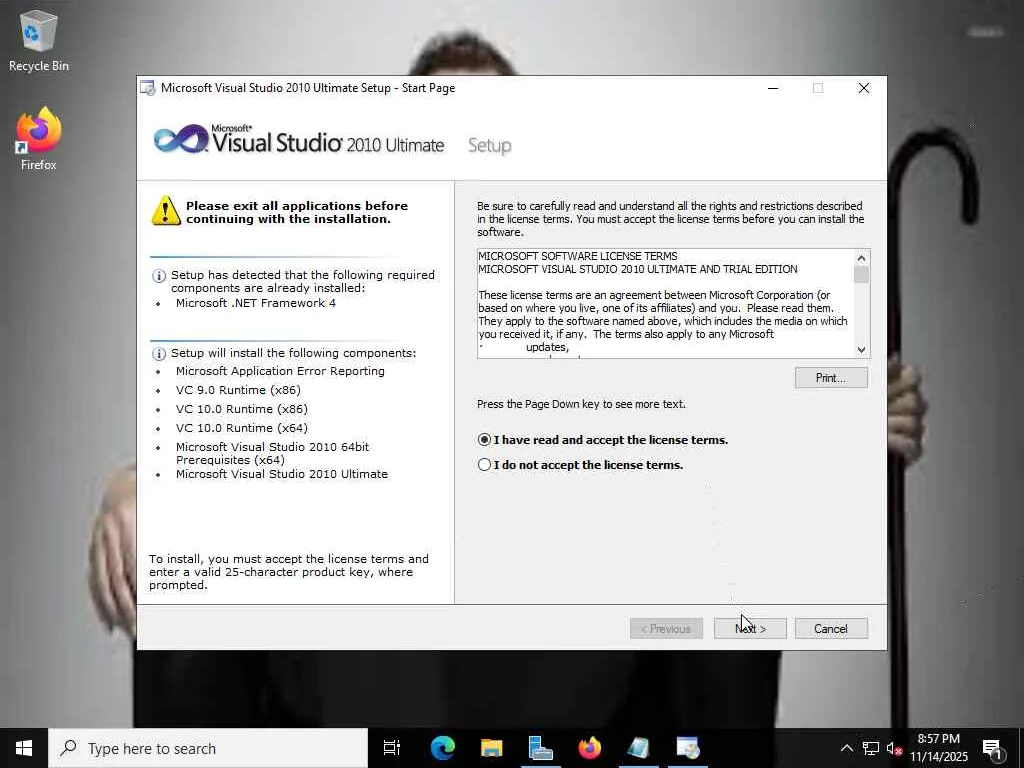This screenshot has width=1024, height=768.
Task: Click the taskbar clock showing 8:57 PM
Action: point(938,748)
